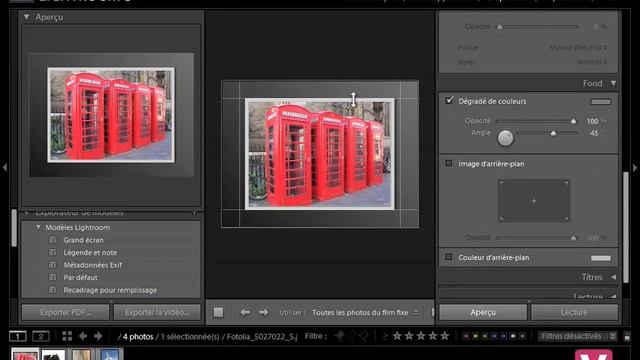Uncheck Dégradé de couleurs checkbox
Screen dimensions: 640x360
449,100
